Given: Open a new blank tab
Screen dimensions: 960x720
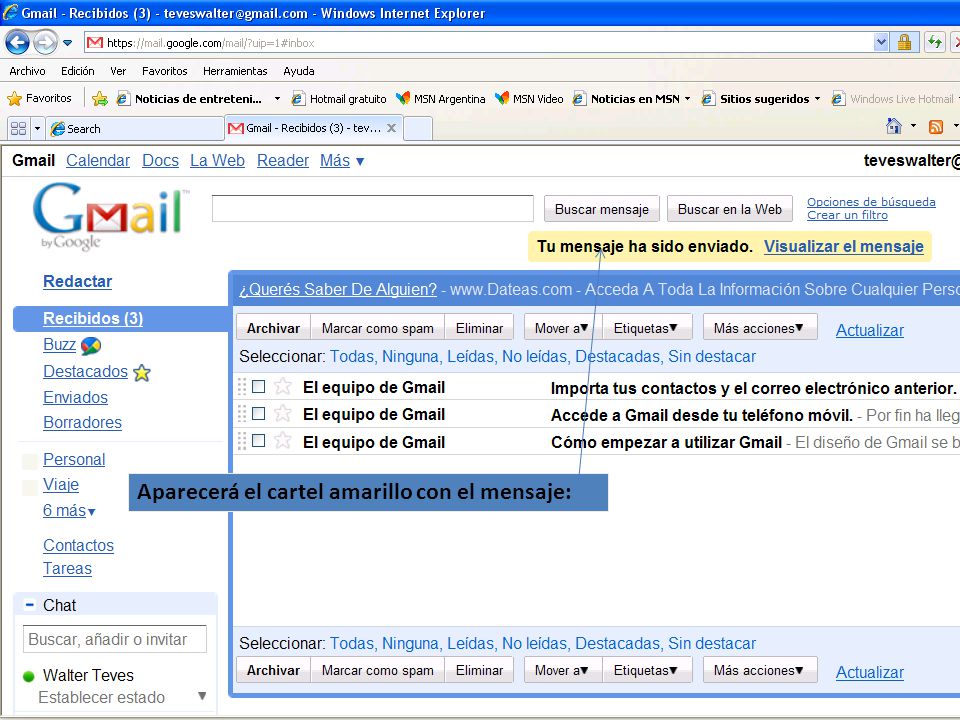Looking at the screenshot, I should 418,129.
